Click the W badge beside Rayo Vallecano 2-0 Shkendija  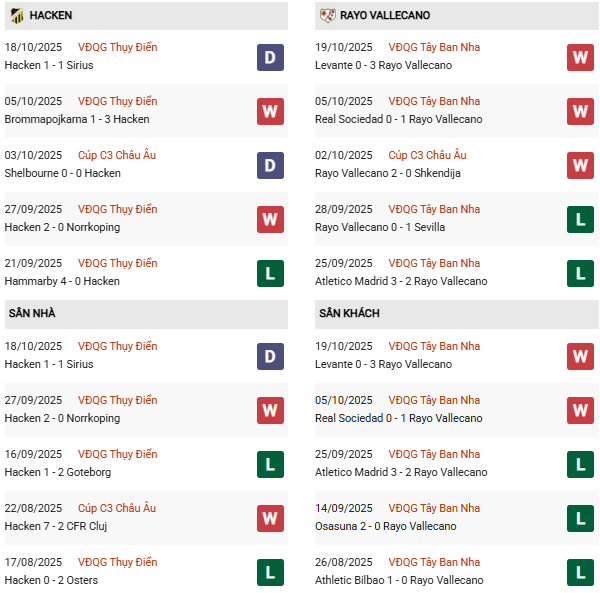pos(580,164)
